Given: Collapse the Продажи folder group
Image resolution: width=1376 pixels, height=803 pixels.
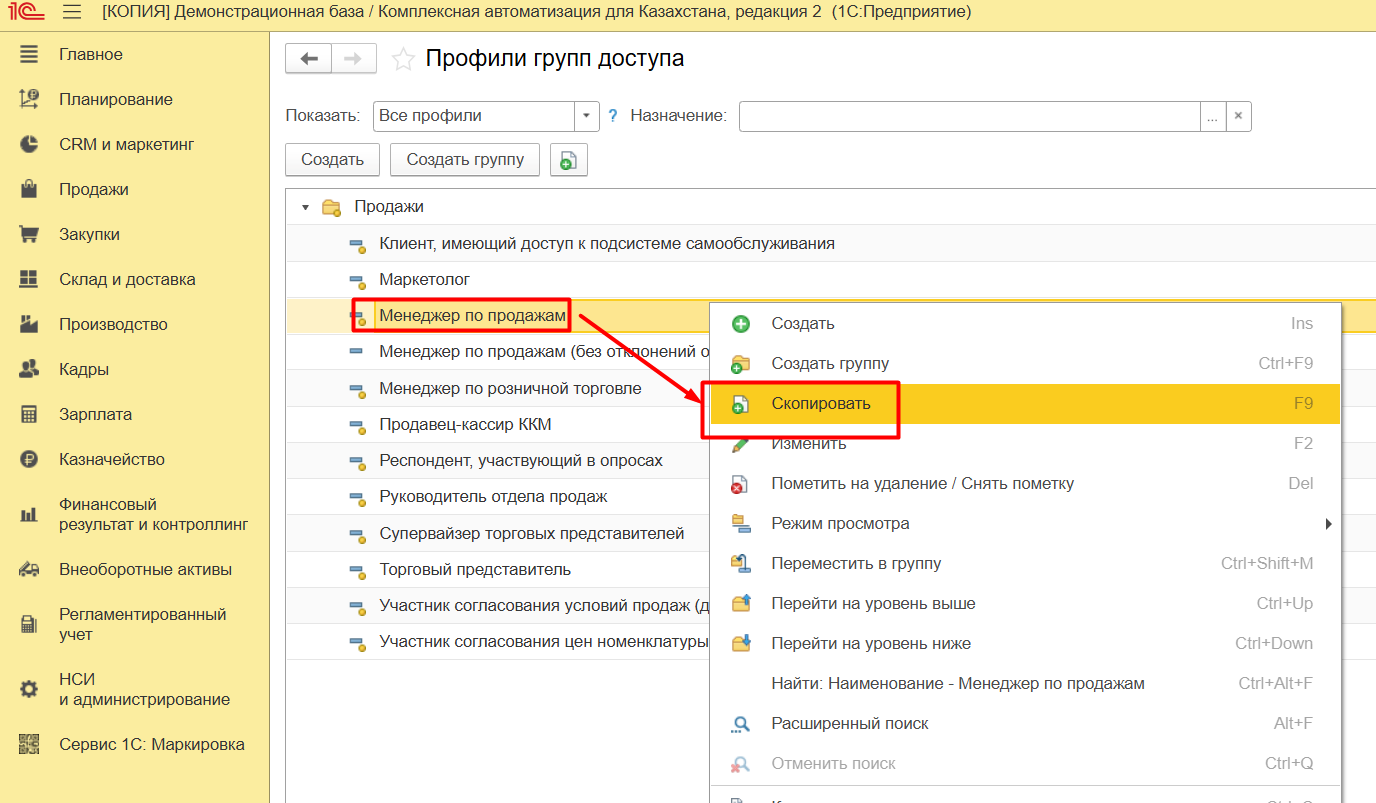Looking at the screenshot, I should click(305, 207).
